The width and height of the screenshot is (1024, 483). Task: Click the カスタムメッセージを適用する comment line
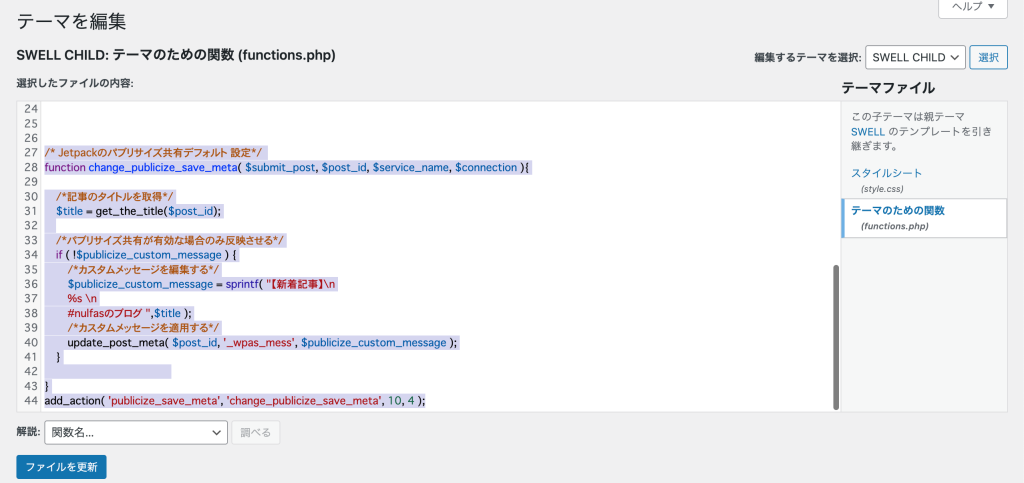(144, 327)
